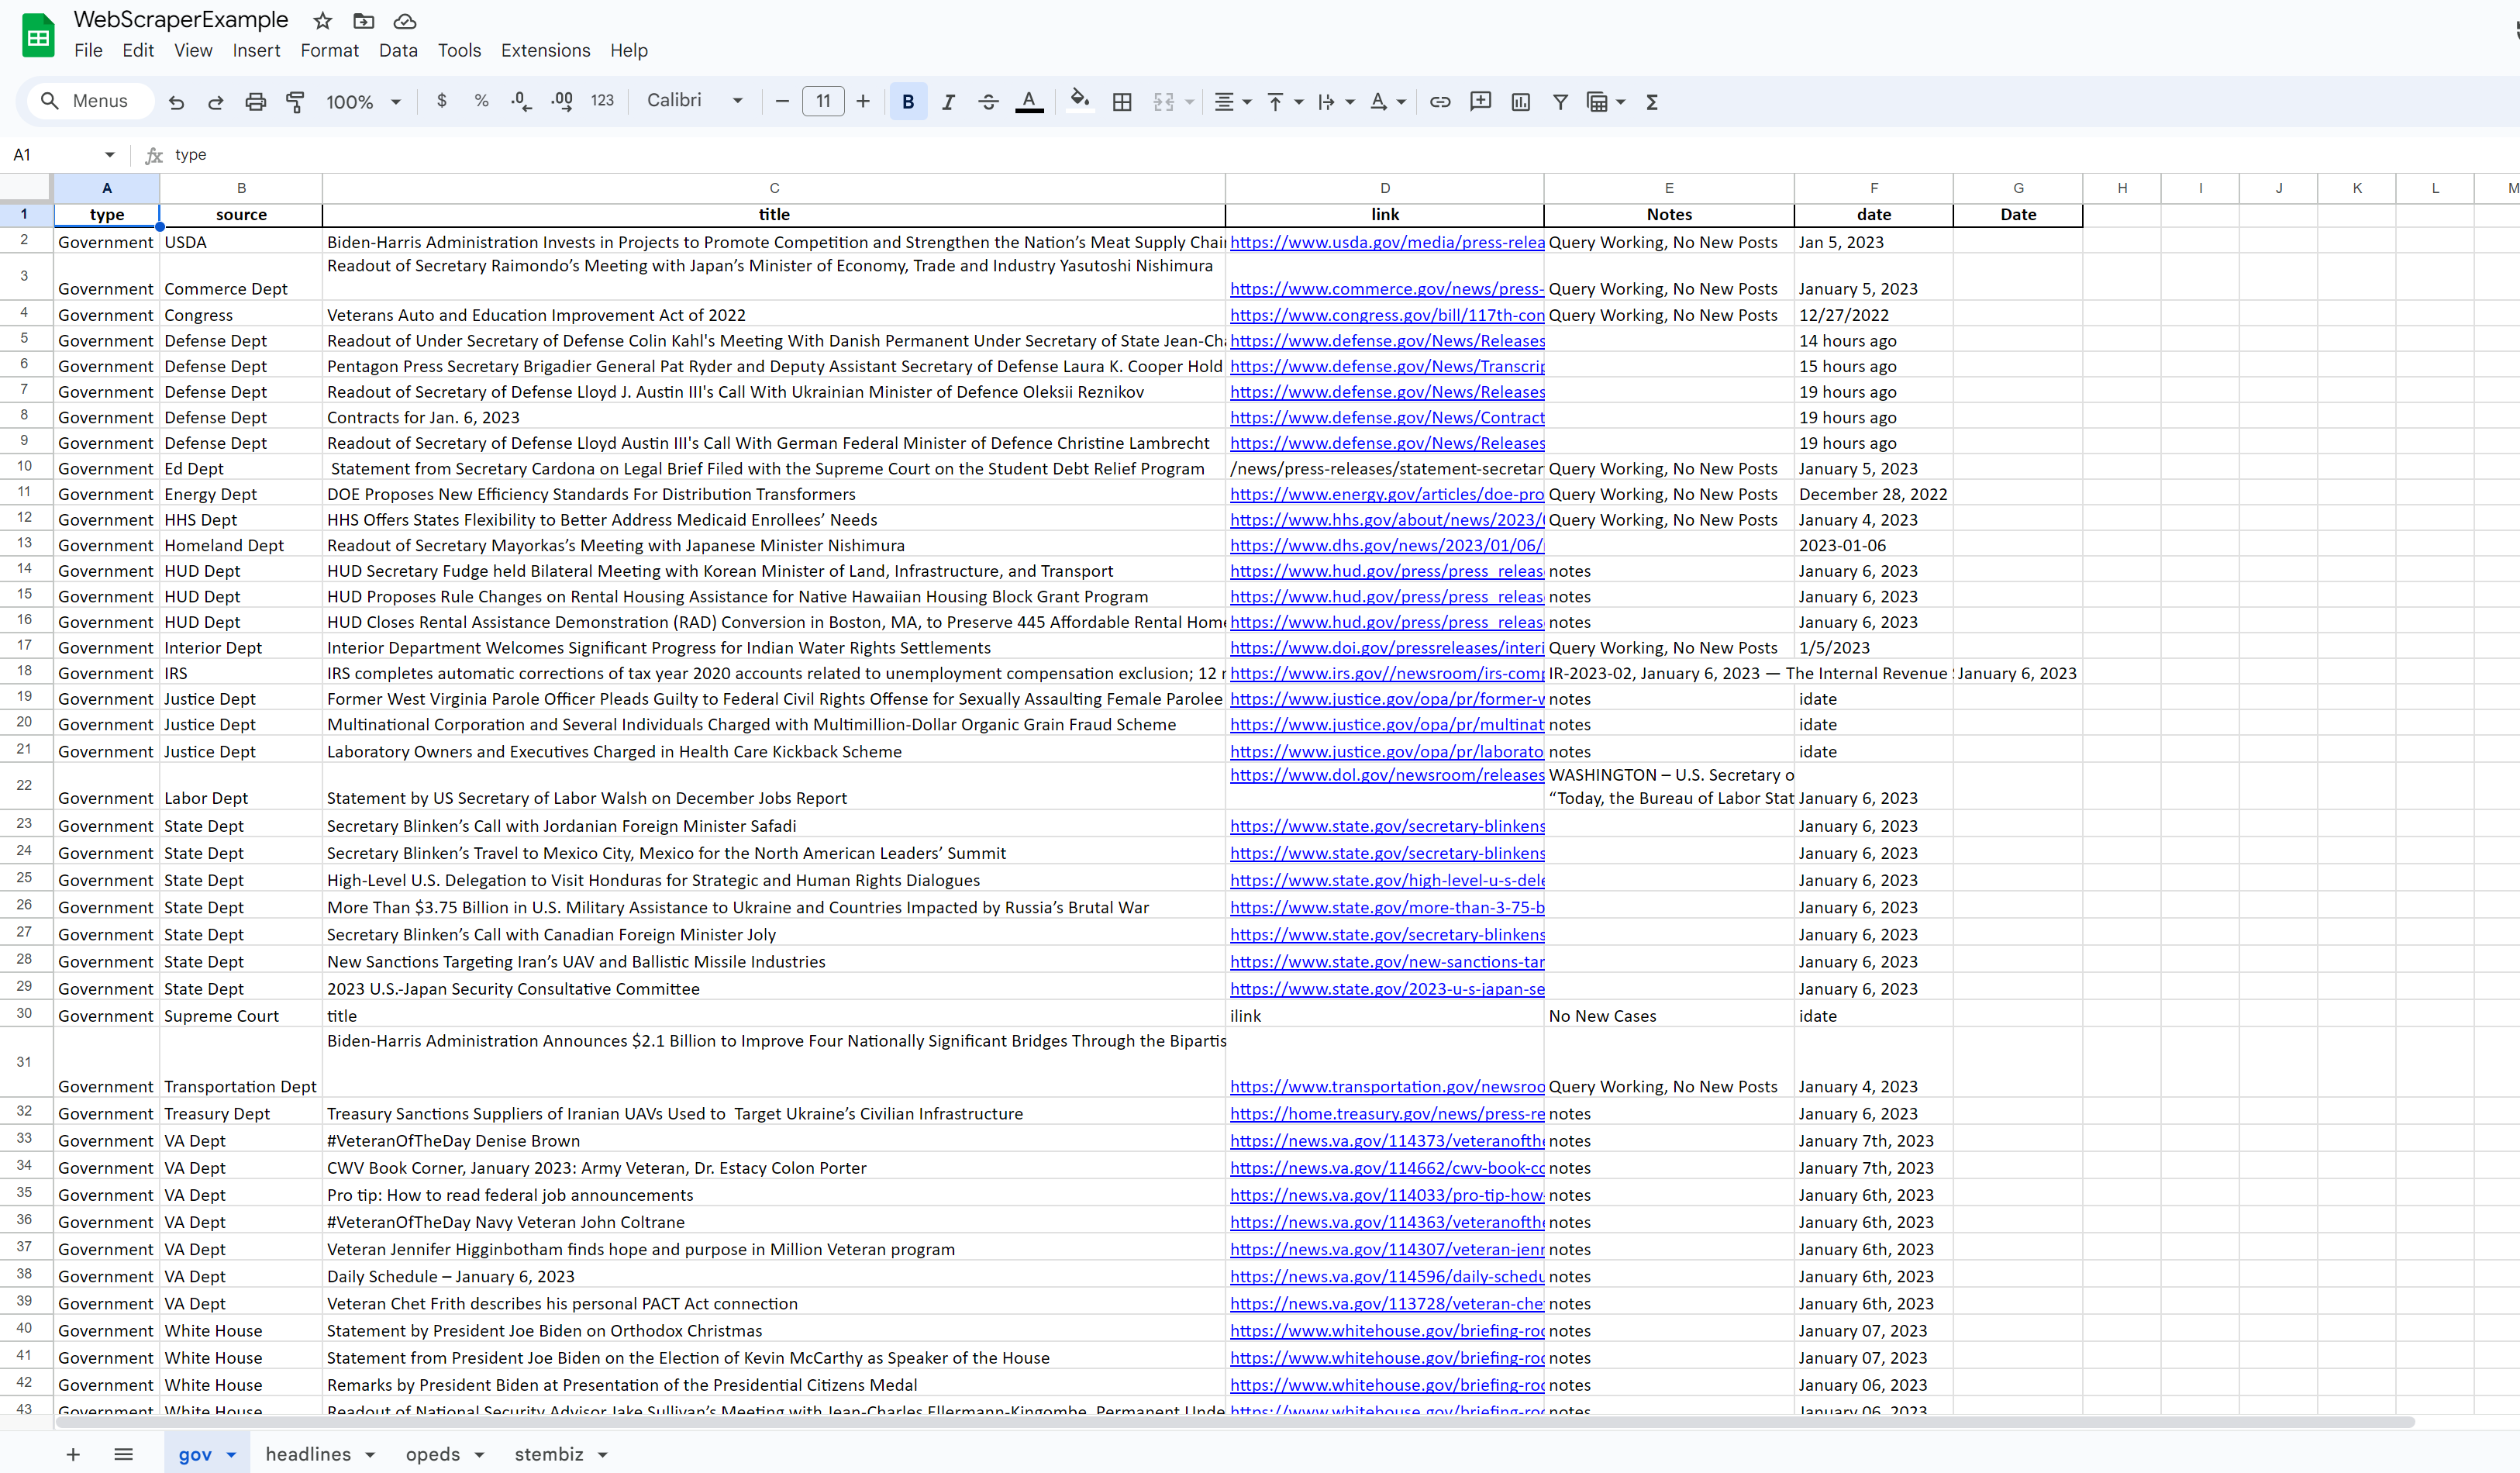Select the Paint format tool
This screenshot has width=2520, height=1473.
[x=295, y=102]
